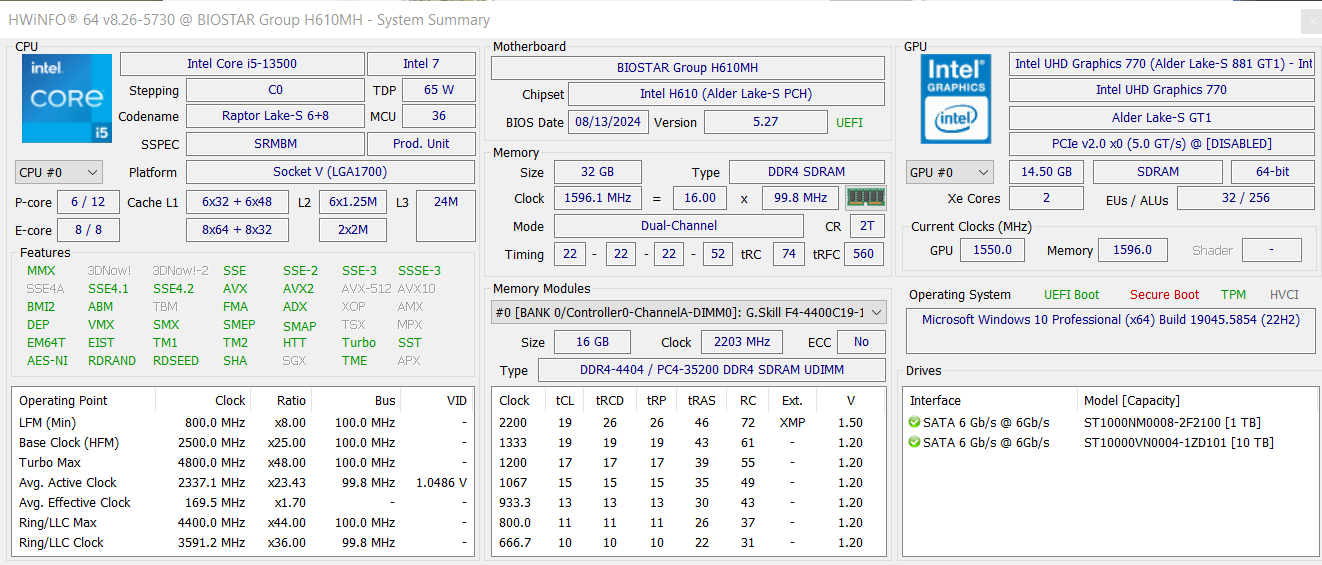Viewport: 1322px width, 565px height.
Task: Click the GPU Memory clock 1596.0 value
Action: (1133, 250)
